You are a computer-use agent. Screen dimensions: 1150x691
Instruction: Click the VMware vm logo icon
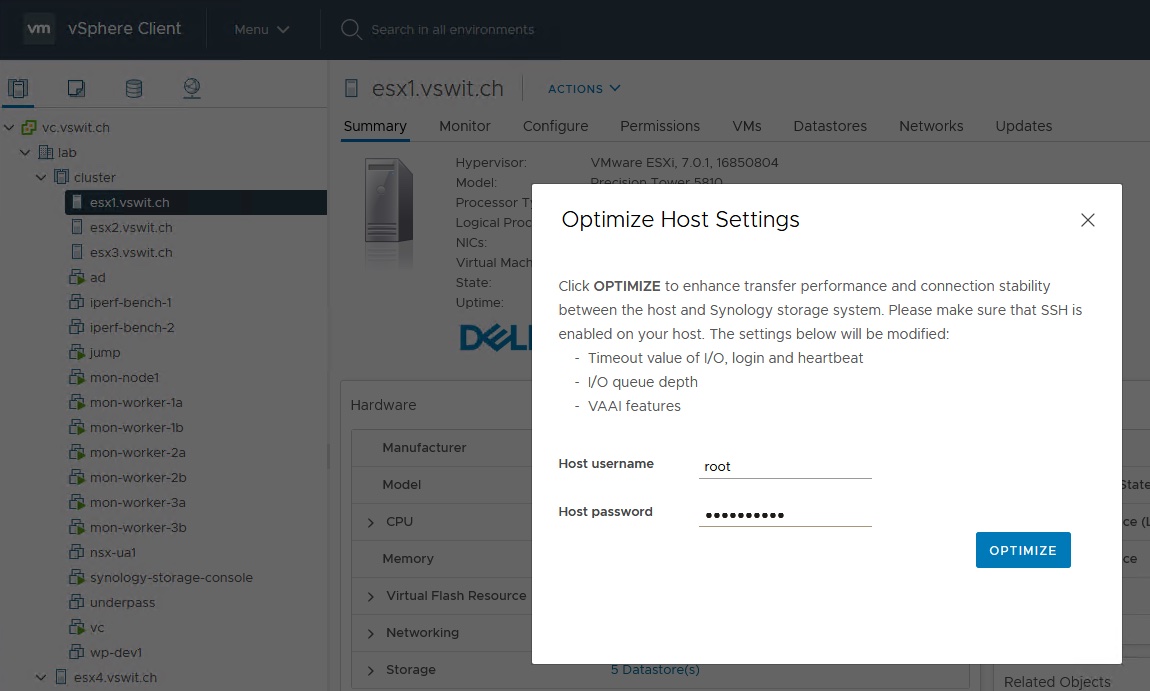coord(39,29)
